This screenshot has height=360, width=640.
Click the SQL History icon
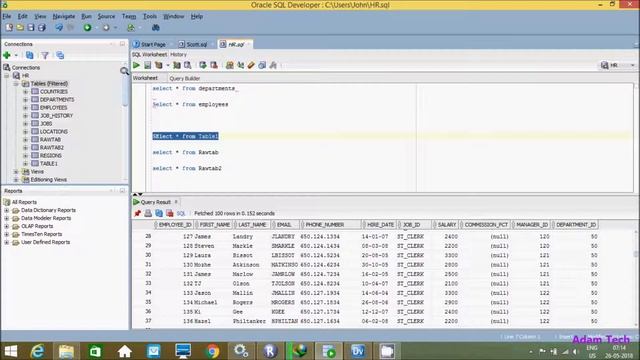(x=262, y=65)
